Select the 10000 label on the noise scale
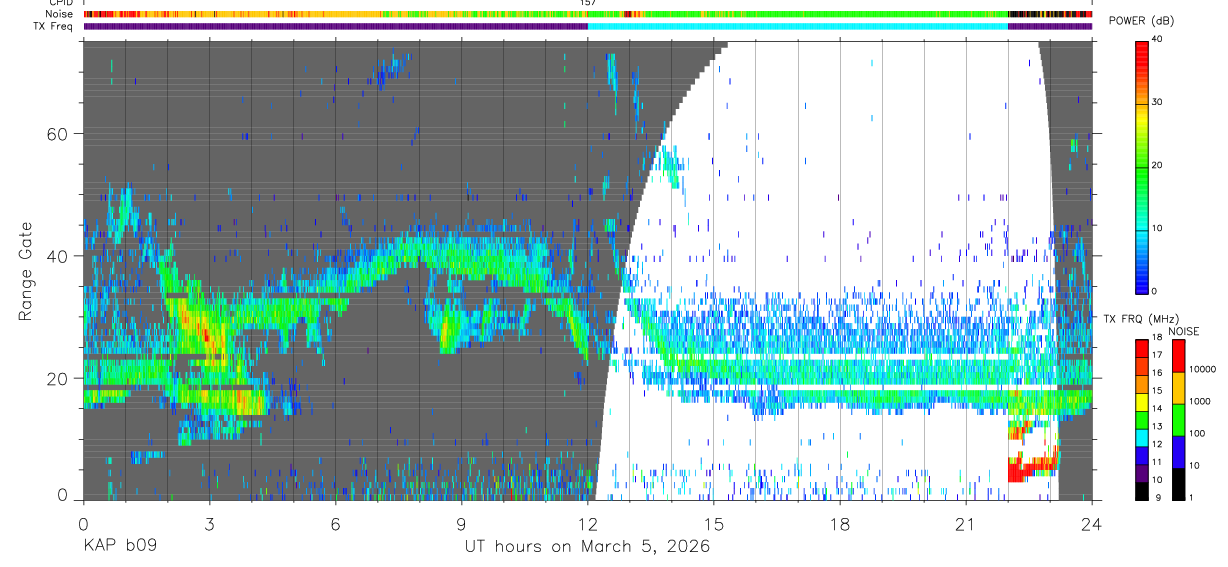The image size is (1228, 567). 1200,369
